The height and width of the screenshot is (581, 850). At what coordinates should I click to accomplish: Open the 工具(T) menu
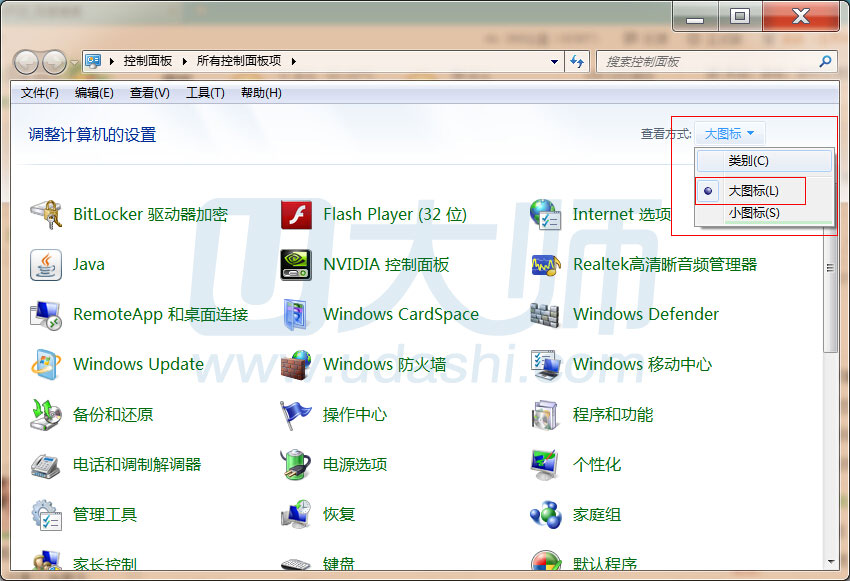[x=205, y=93]
